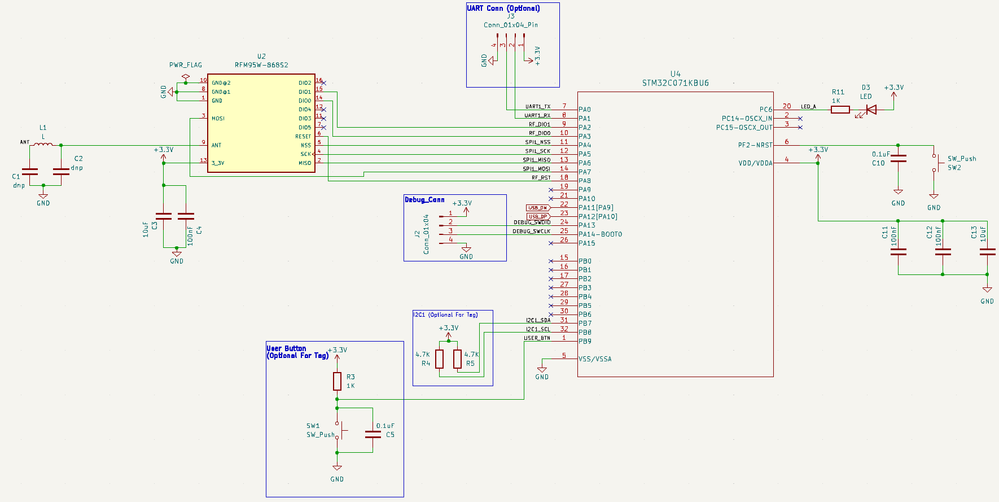Click the PC15-OSCX_OUT pin name

click(744, 127)
